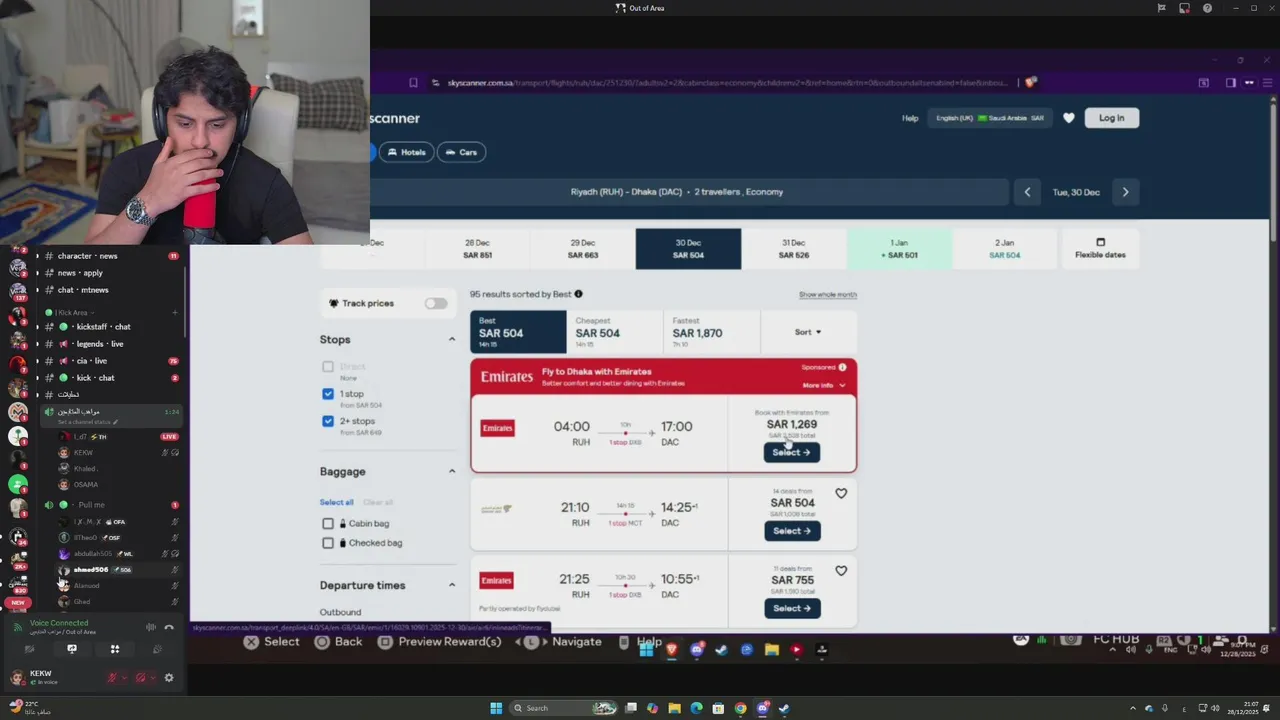Open File Explorer on Windows taskbar

pos(674,708)
